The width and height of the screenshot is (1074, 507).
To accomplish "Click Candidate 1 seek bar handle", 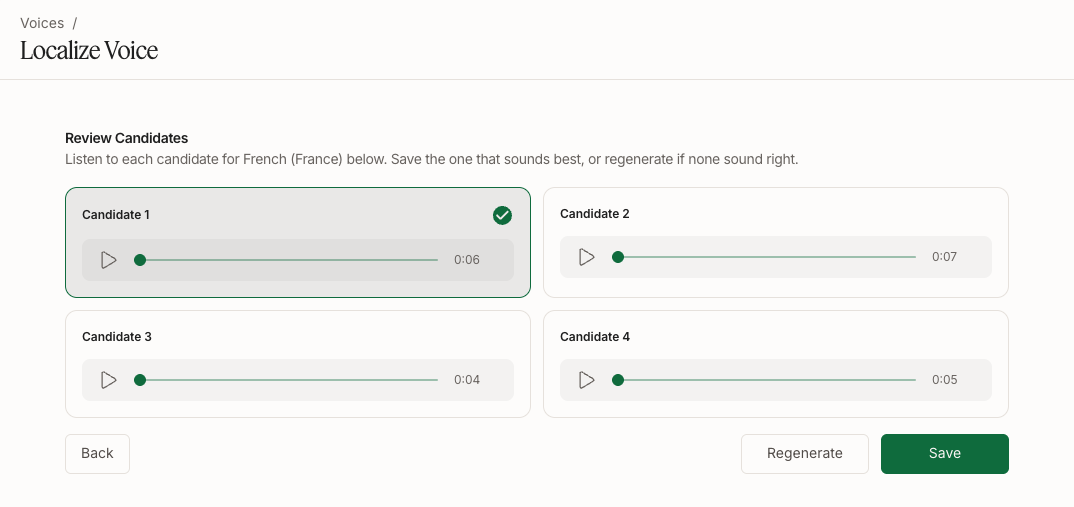I will tap(140, 260).
